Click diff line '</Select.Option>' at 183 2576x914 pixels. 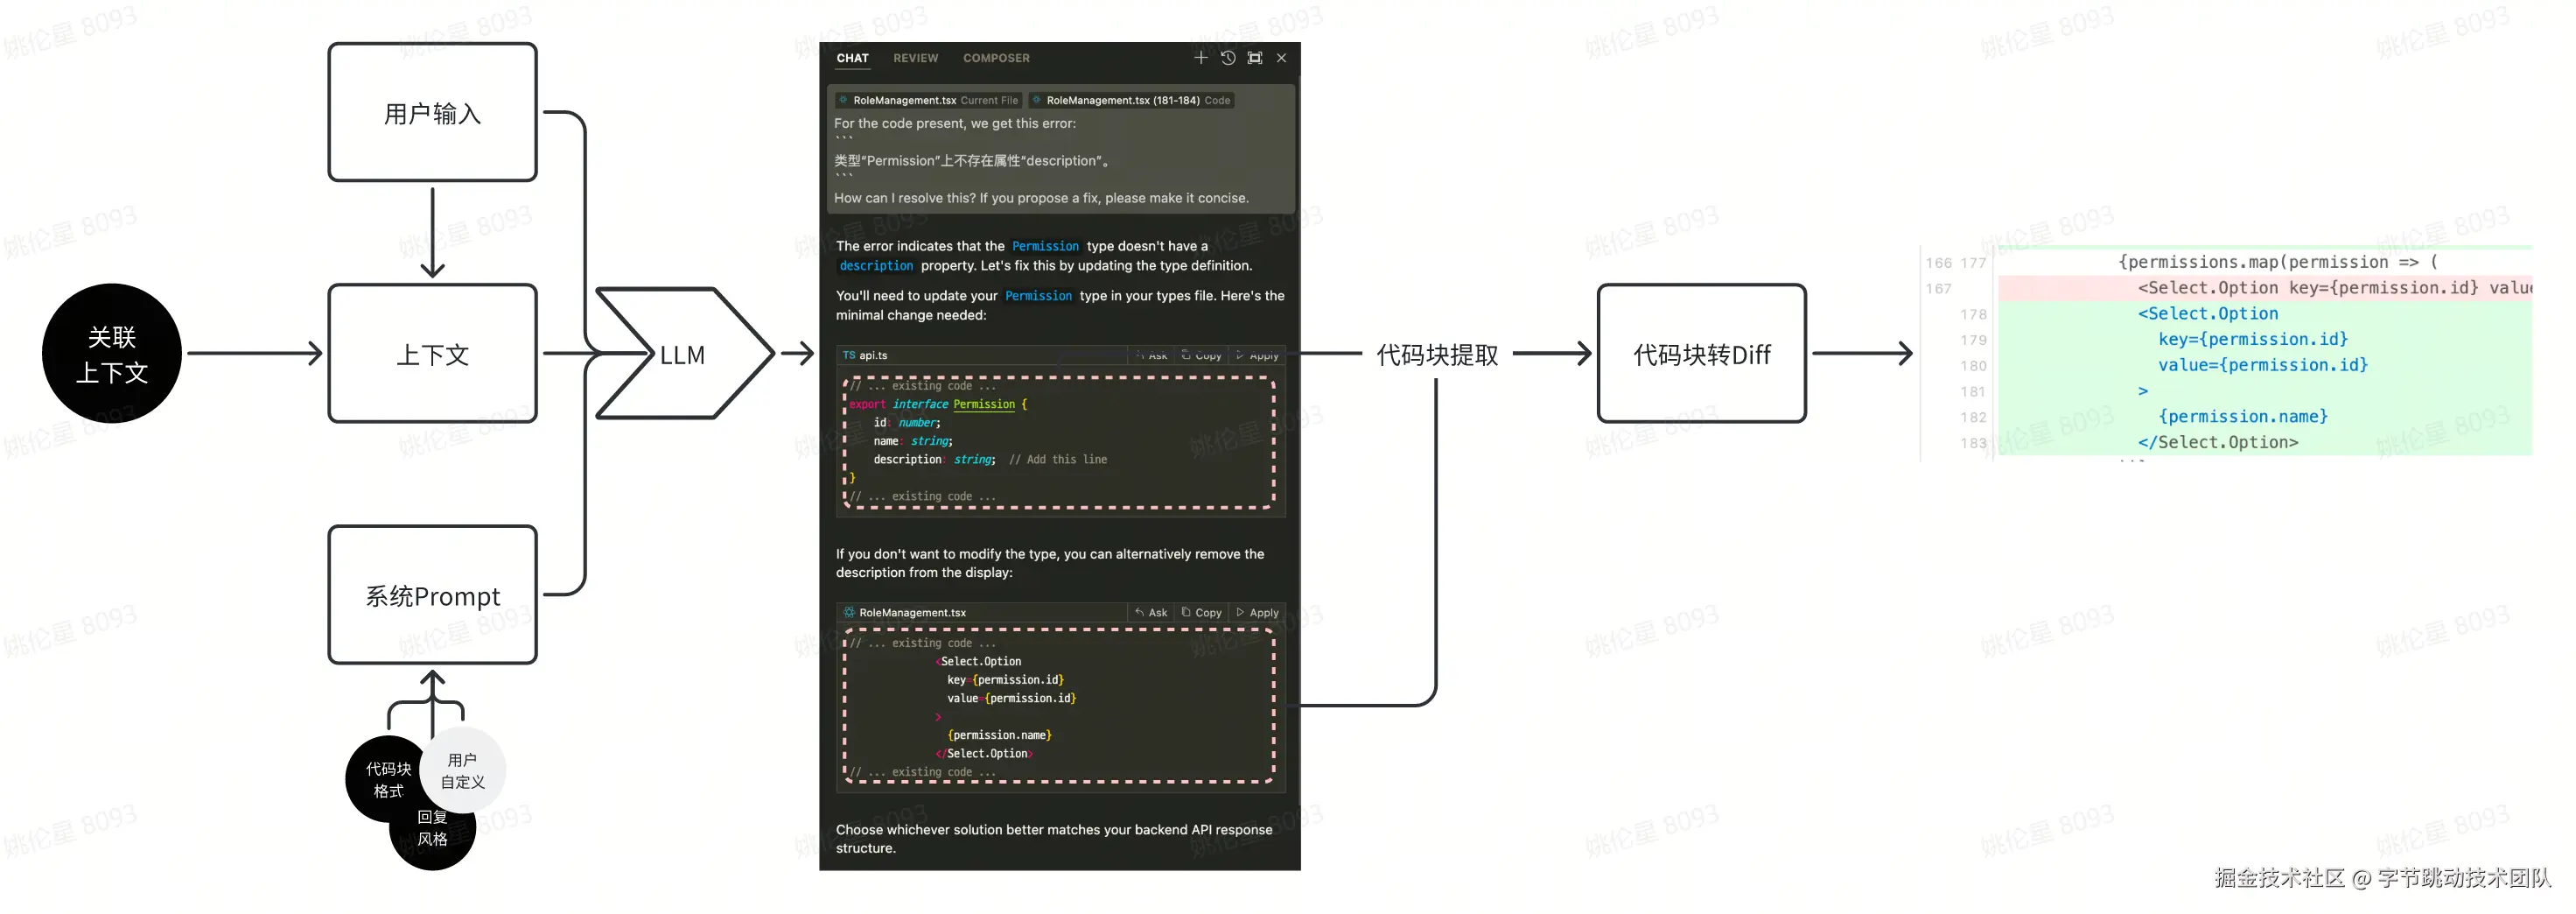pyautogui.click(x=2217, y=443)
